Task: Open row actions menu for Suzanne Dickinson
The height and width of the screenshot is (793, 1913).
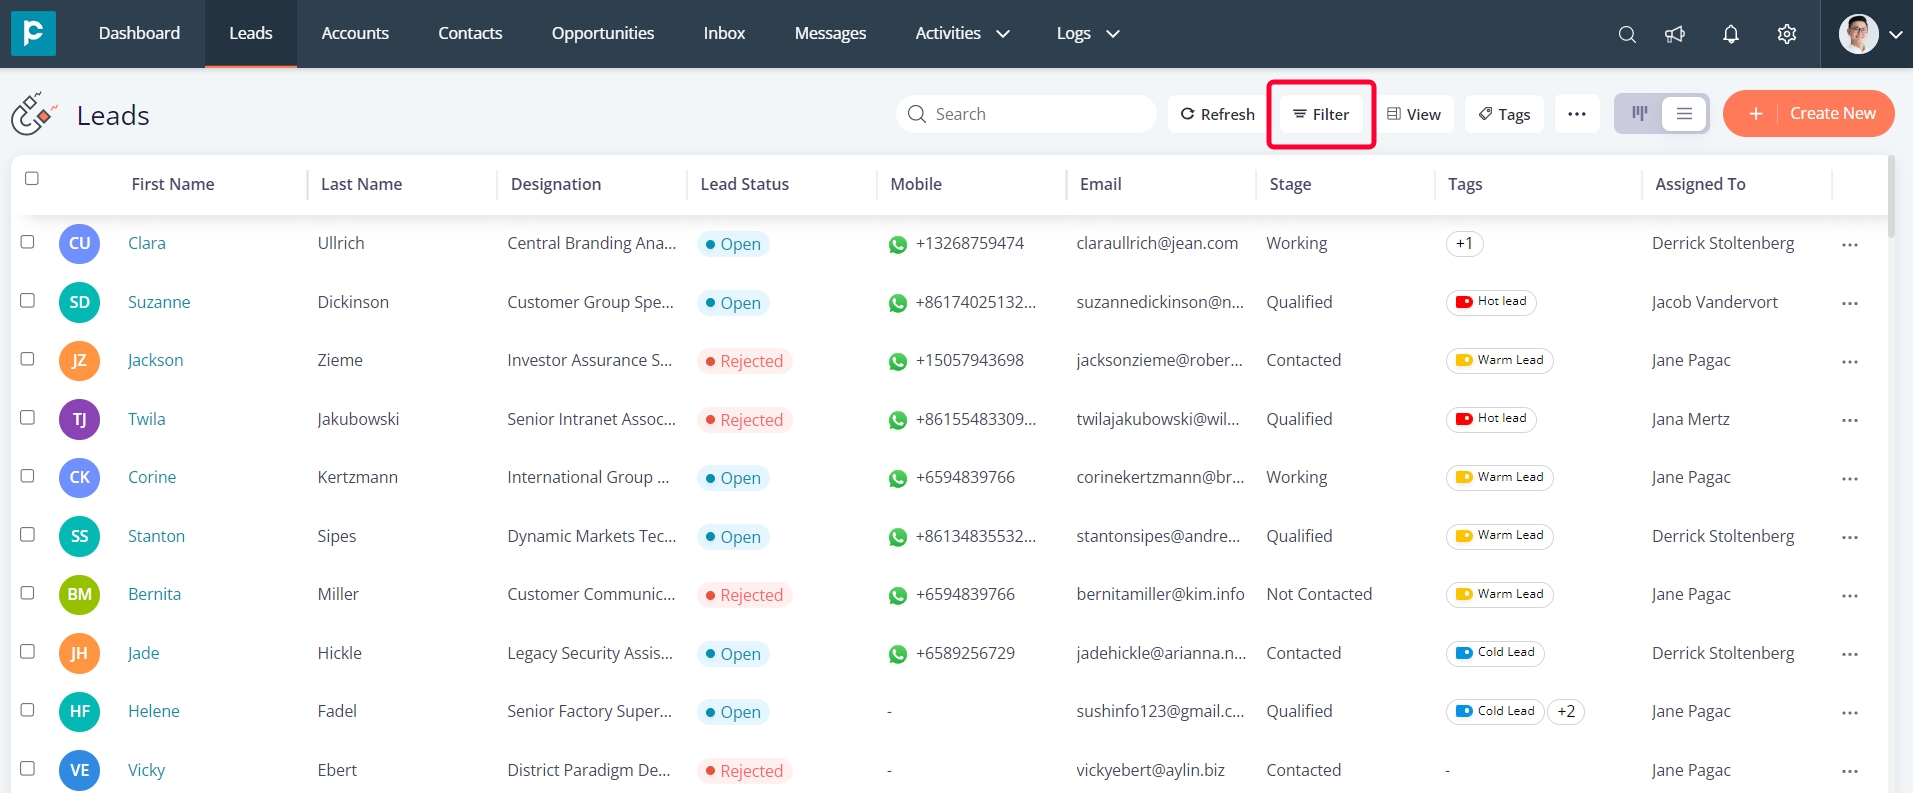Action: 1850,303
